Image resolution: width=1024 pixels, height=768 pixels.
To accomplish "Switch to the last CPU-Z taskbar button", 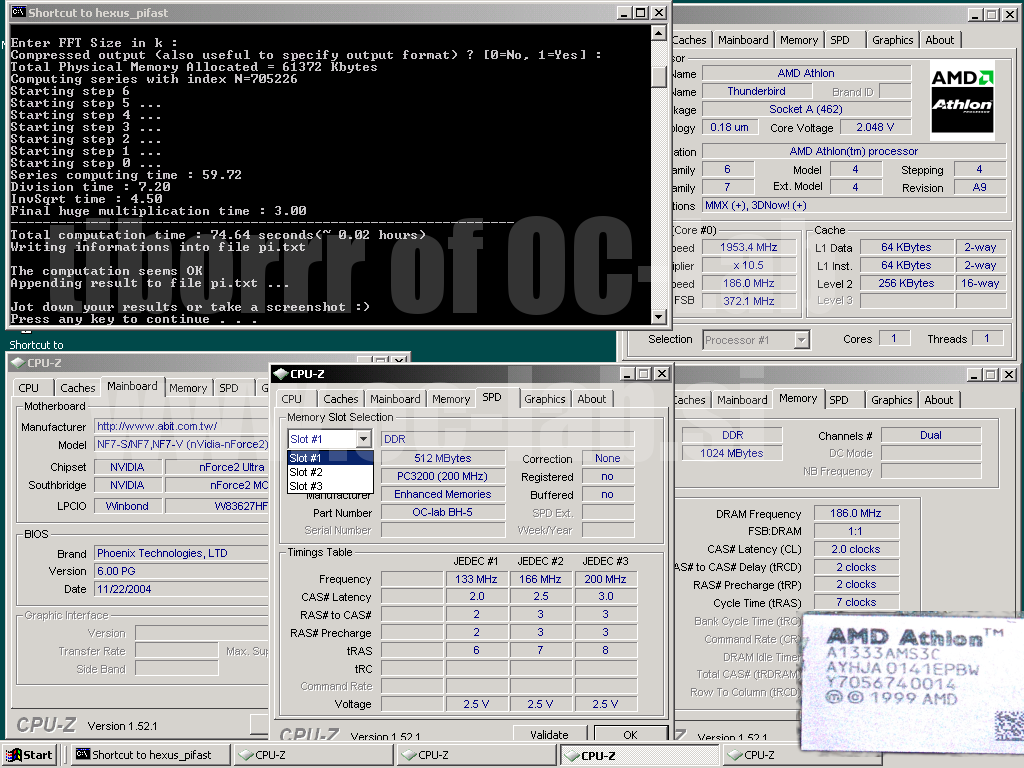I will [x=803, y=755].
